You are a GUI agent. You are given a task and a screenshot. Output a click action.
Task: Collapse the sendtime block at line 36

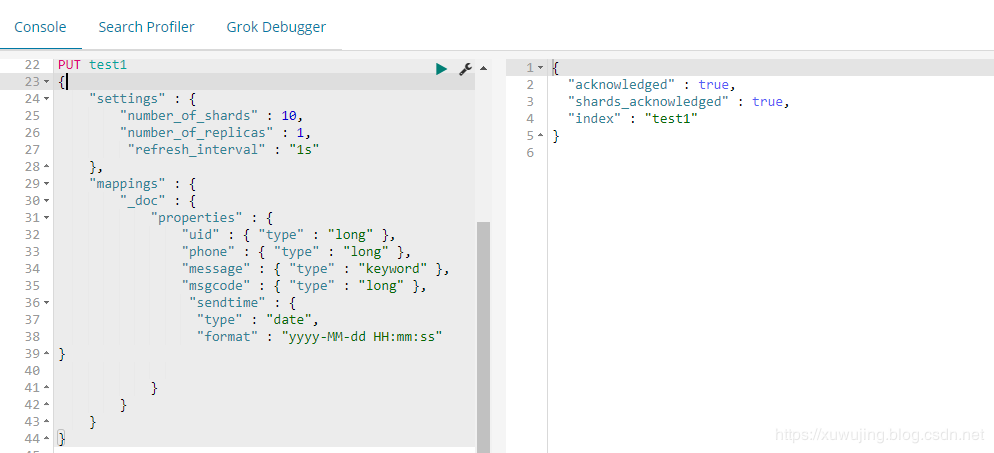[x=47, y=303]
